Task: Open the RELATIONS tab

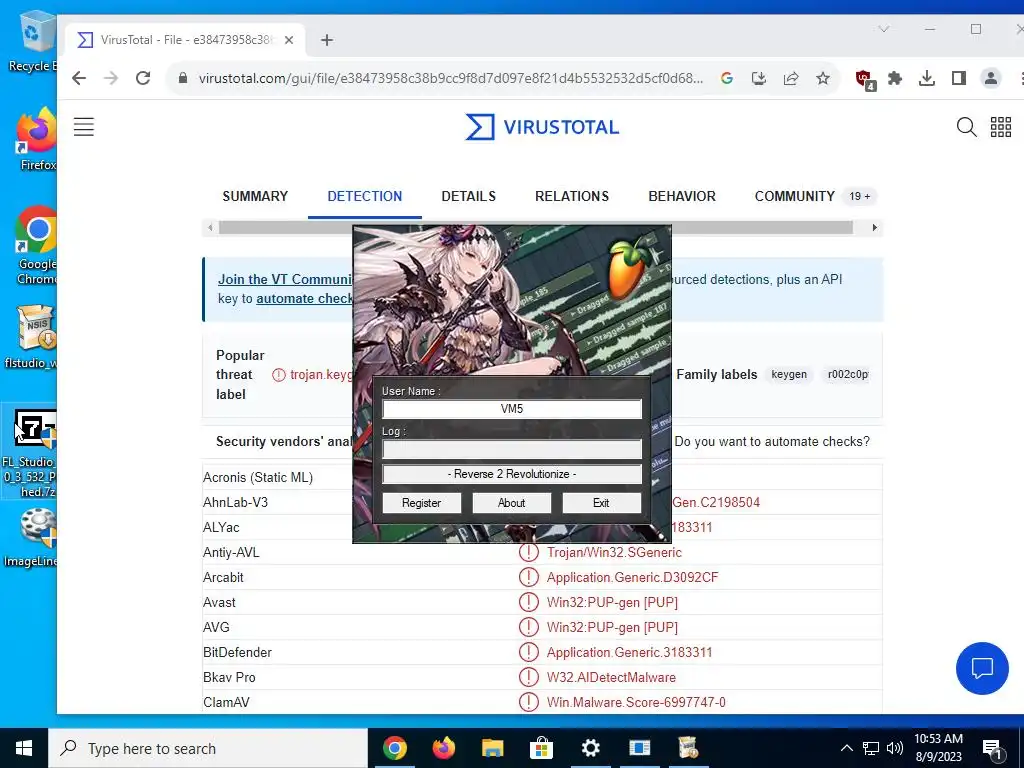Action: click(572, 197)
